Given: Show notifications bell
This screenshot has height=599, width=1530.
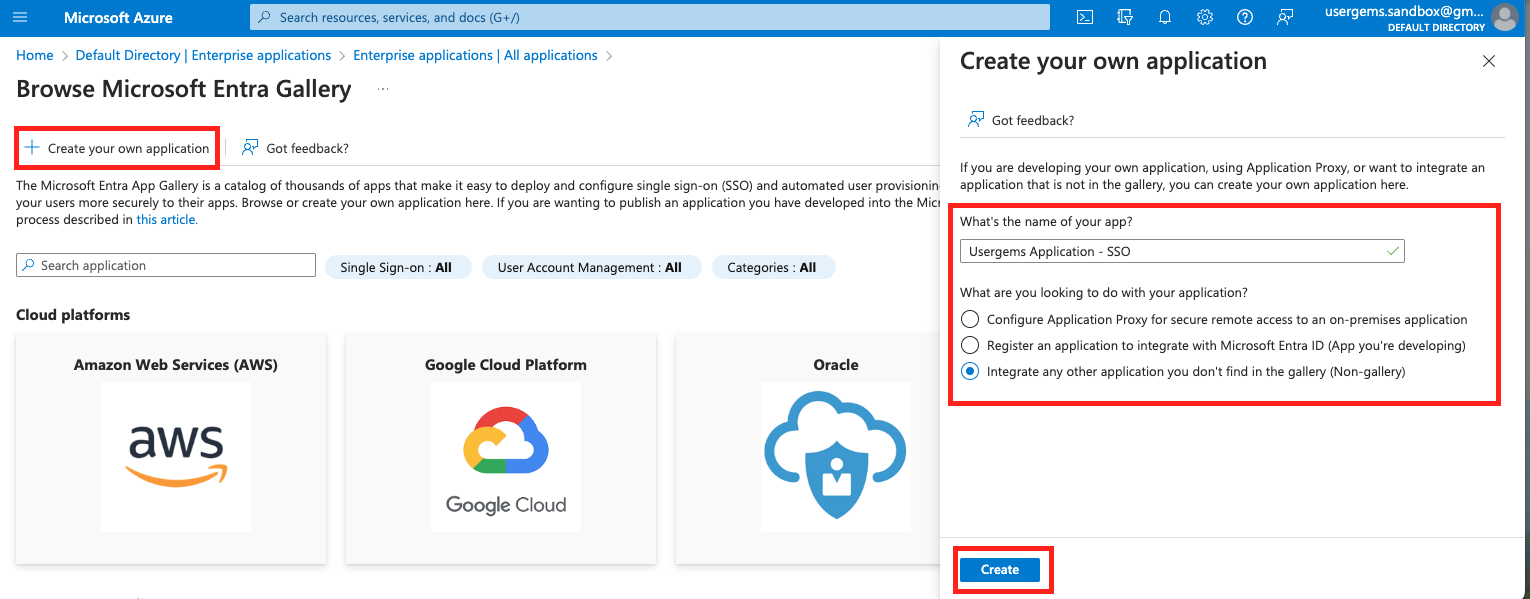Looking at the screenshot, I should pos(1165,17).
